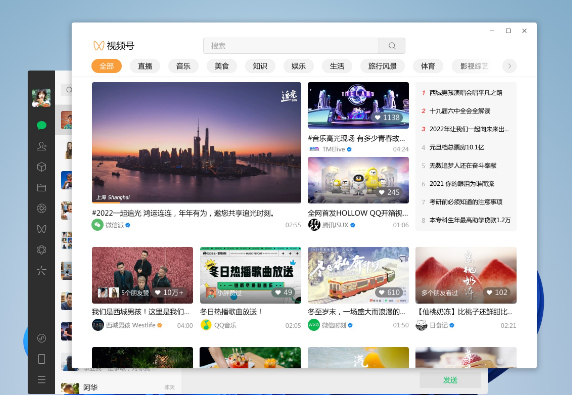Click the 腾讯ISUX channel avatar
572x395 pixels.
(314, 225)
